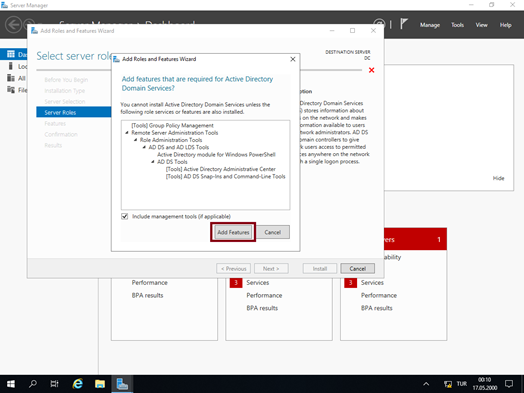Image resolution: width=524 pixels, height=393 pixels.
Task: Open Server Manager's Help menu
Action: (x=506, y=25)
